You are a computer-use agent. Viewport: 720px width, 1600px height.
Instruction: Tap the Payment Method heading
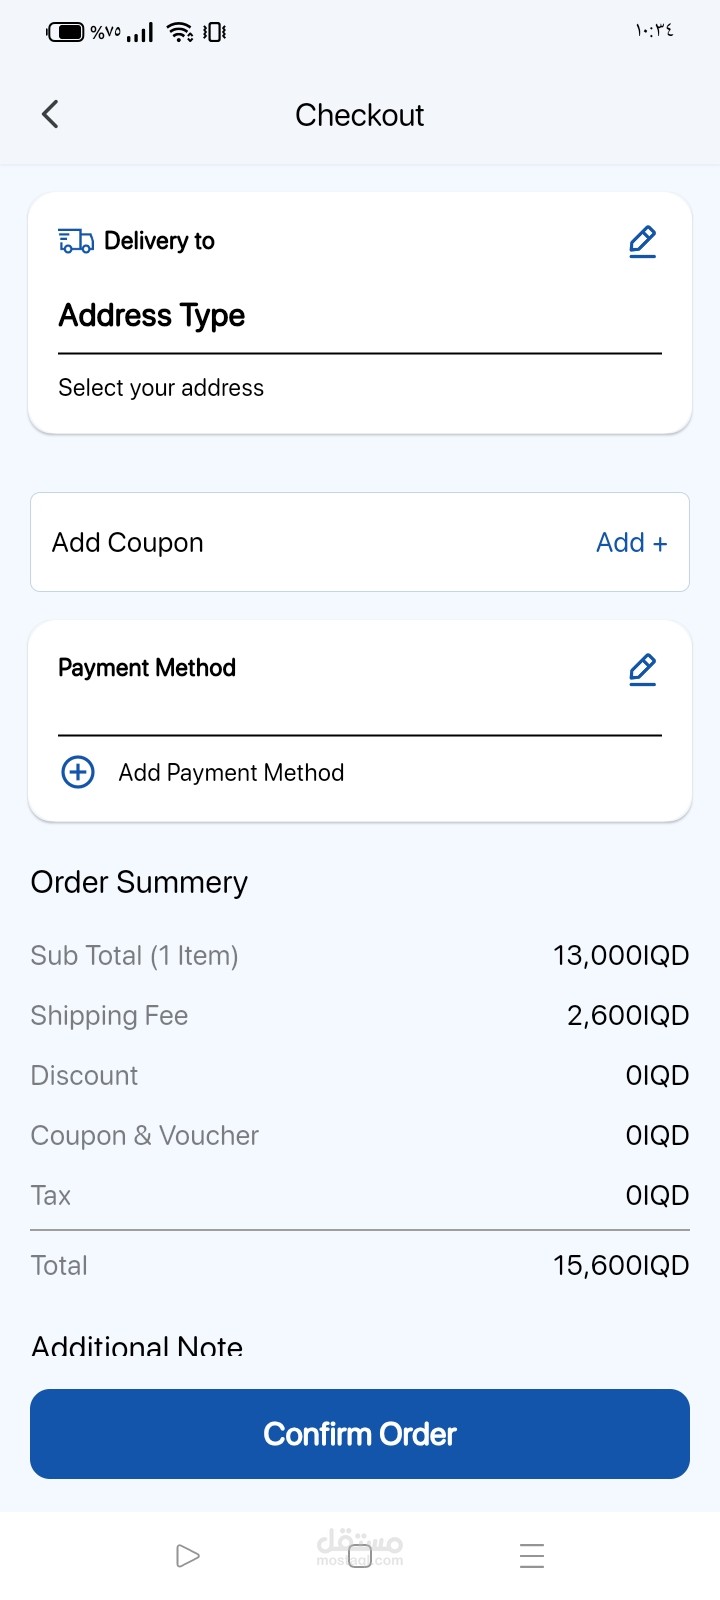tap(147, 668)
